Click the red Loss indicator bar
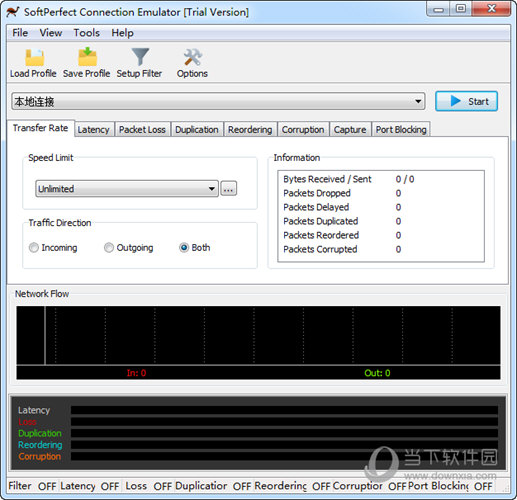The image size is (517, 500). click(284, 422)
